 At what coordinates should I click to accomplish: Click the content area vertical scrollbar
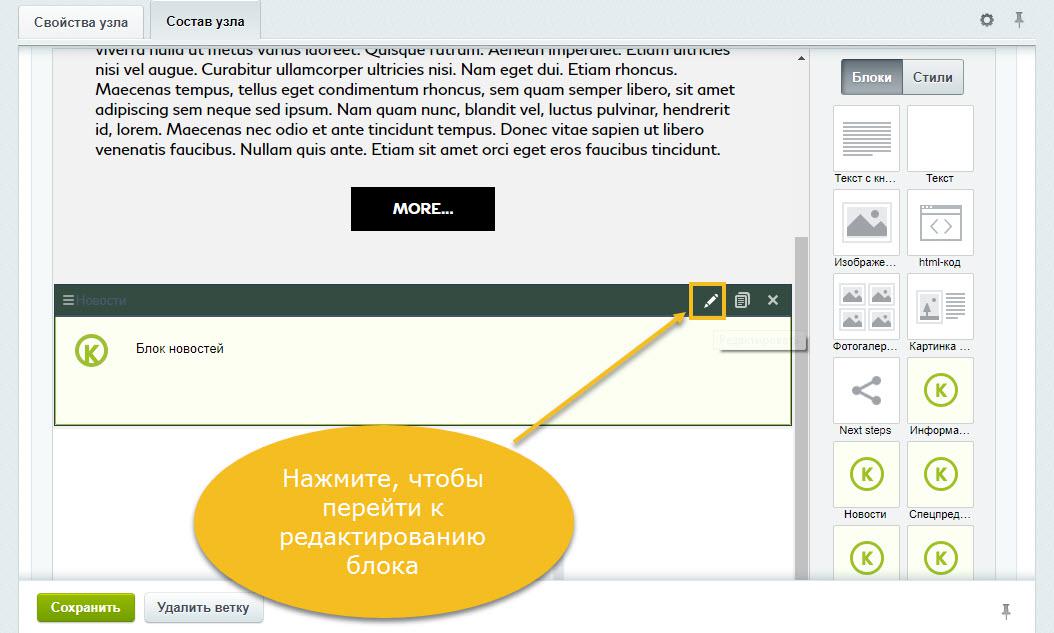tap(801, 407)
